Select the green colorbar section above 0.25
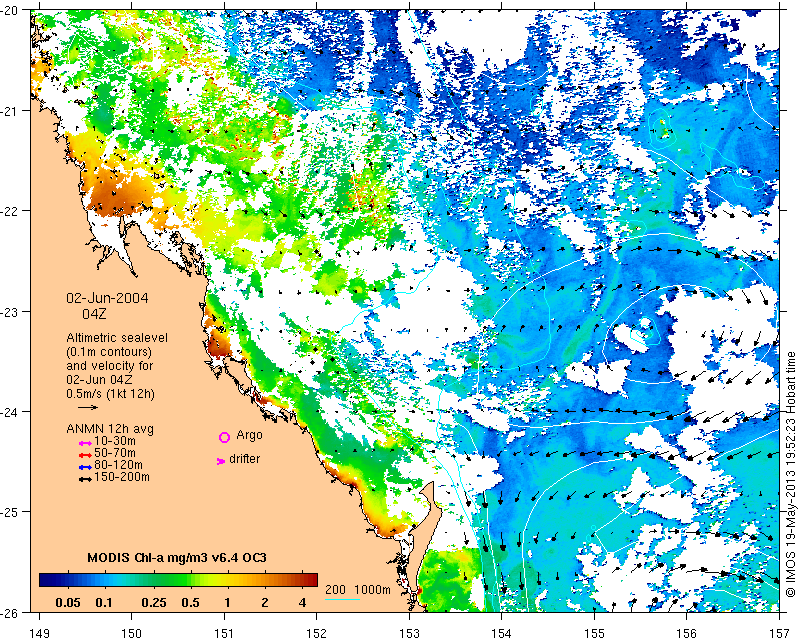The image size is (800, 640). 154,580
